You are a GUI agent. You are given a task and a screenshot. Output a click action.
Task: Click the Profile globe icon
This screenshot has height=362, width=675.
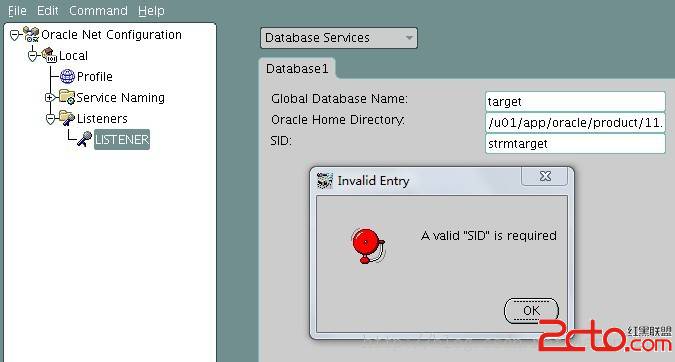(x=67, y=77)
